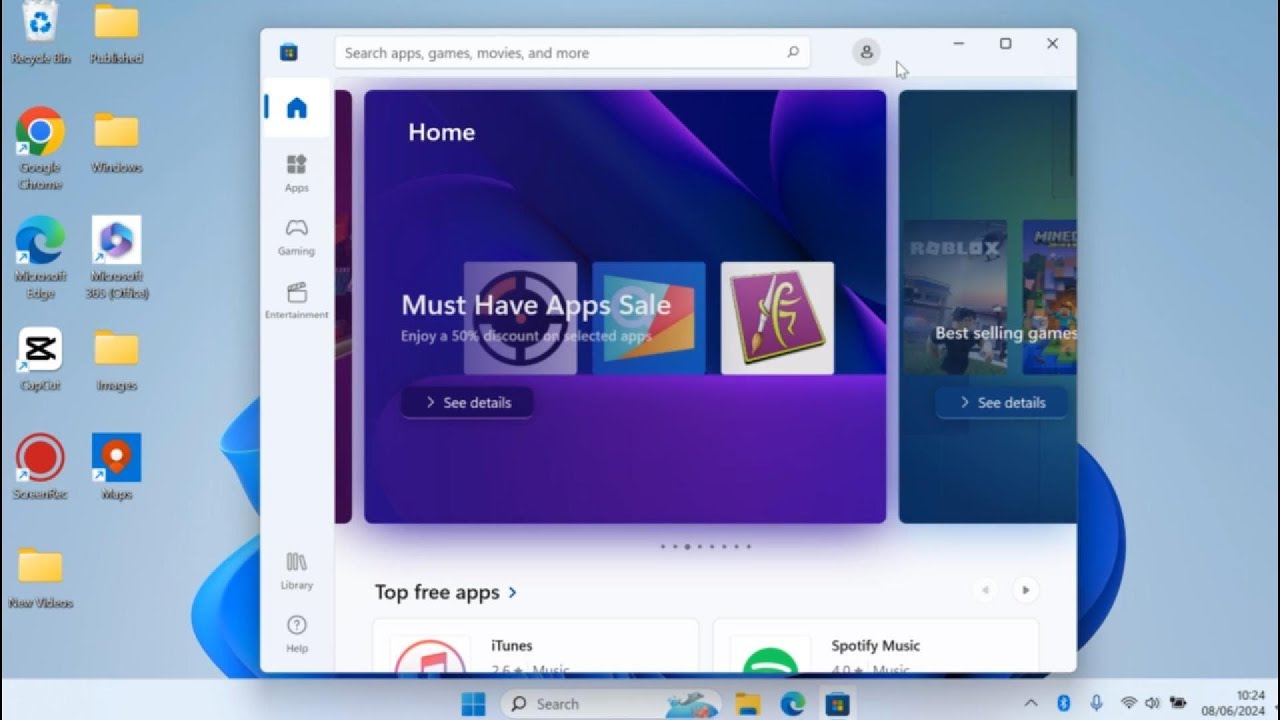The width and height of the screenshot is (1280, 720).
Task: Select the colorful striped app tile
Action: (649, 318)
